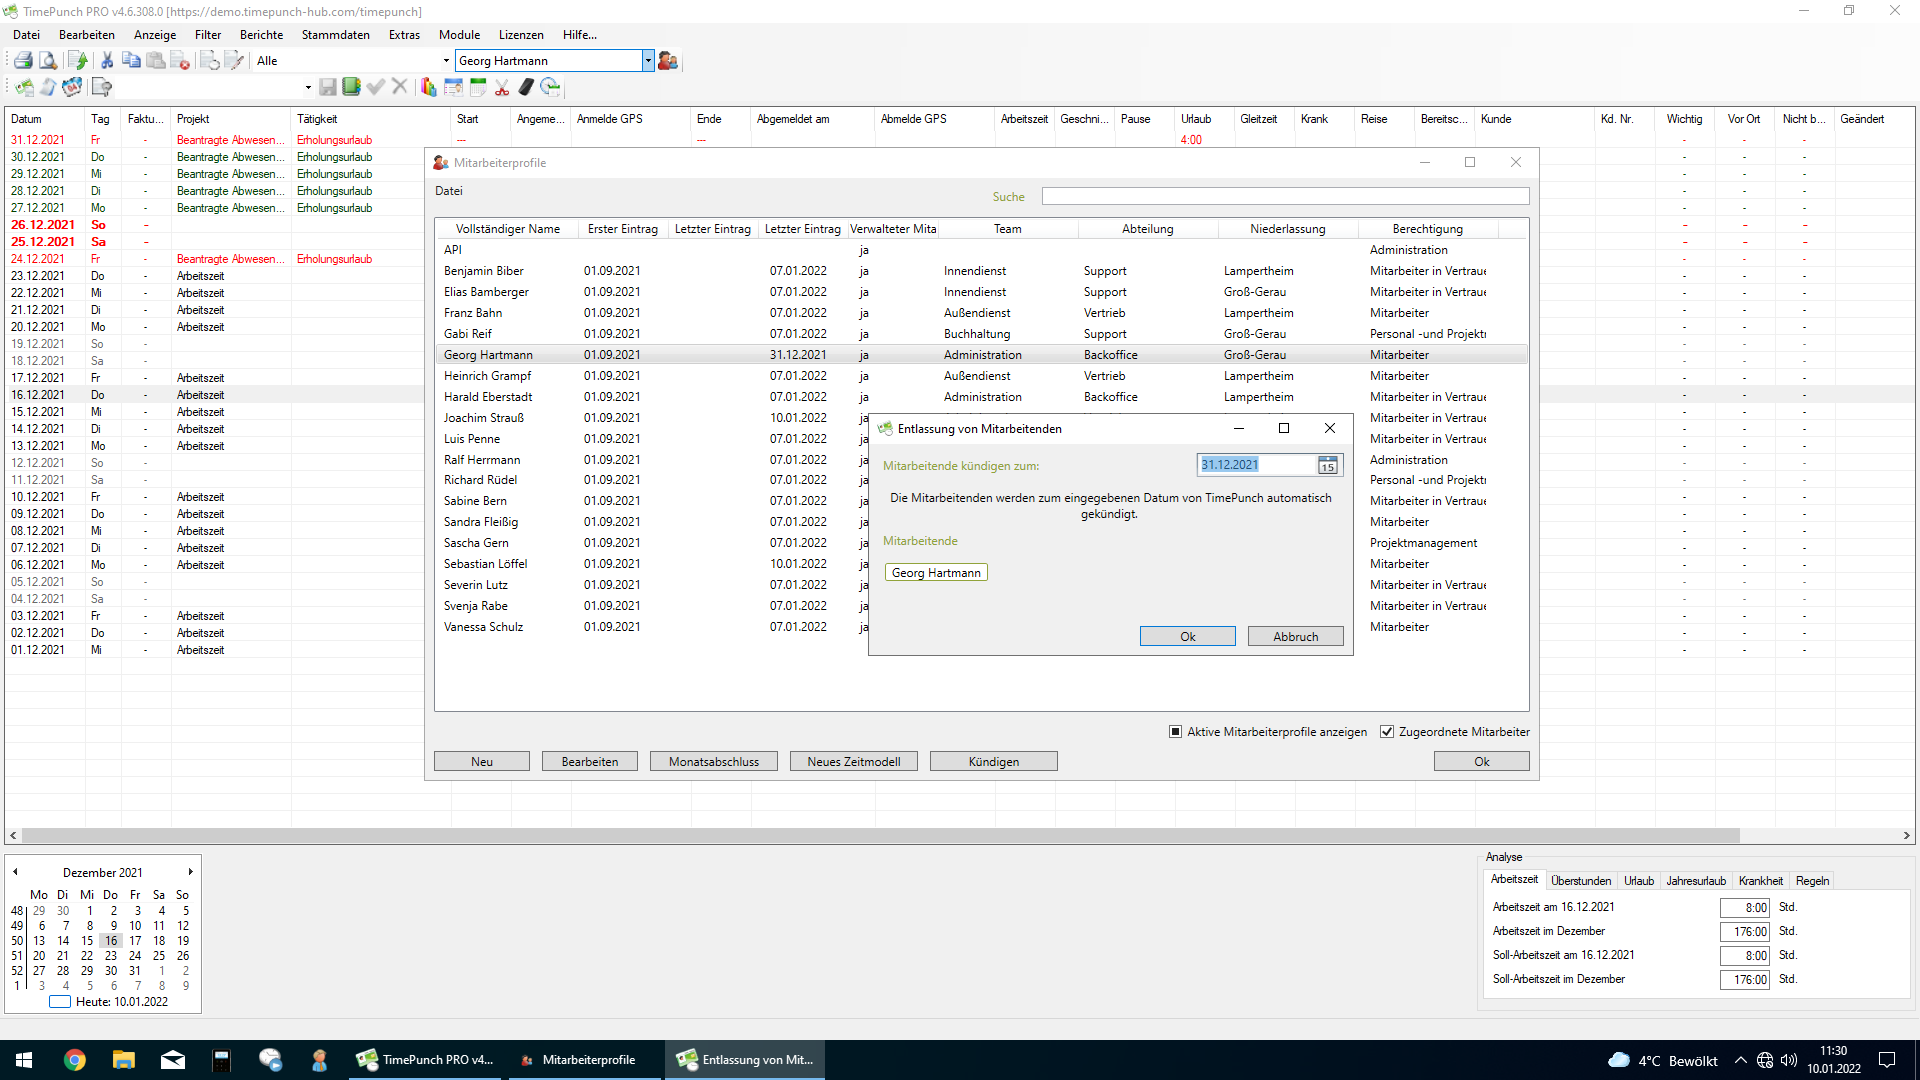Toggle Aktive Mitarbeiterprofile anzeigen checkbox

(1175, 732)
